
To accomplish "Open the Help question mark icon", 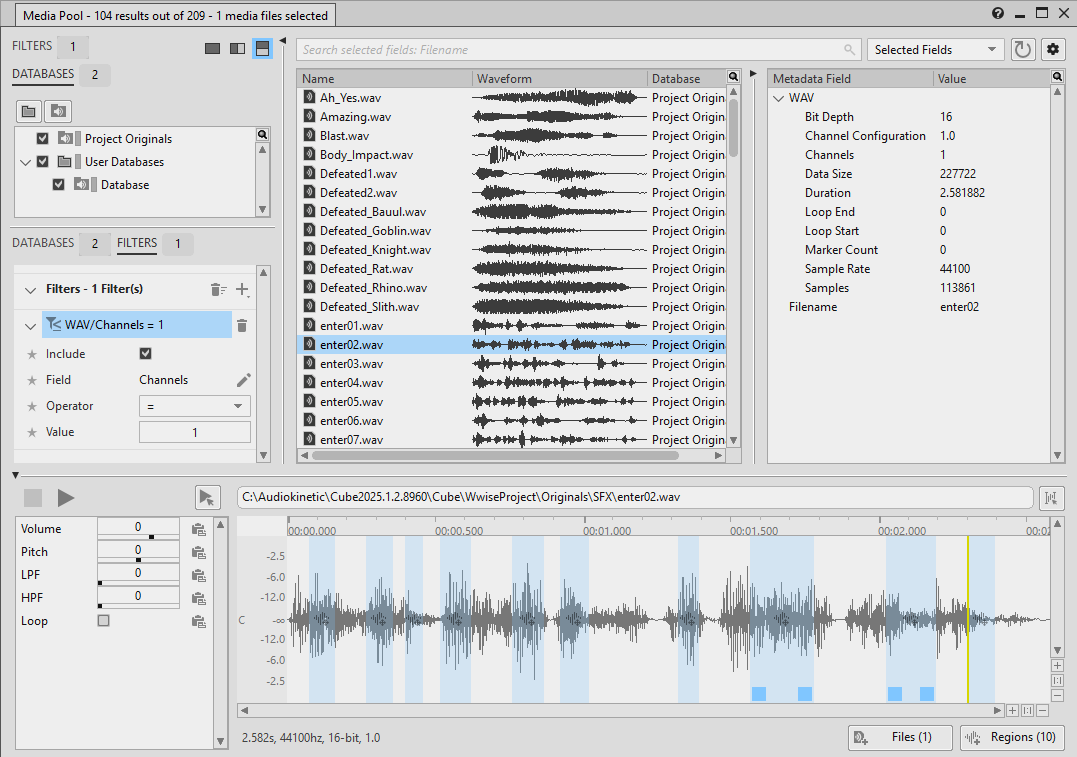I will (998, 13).
